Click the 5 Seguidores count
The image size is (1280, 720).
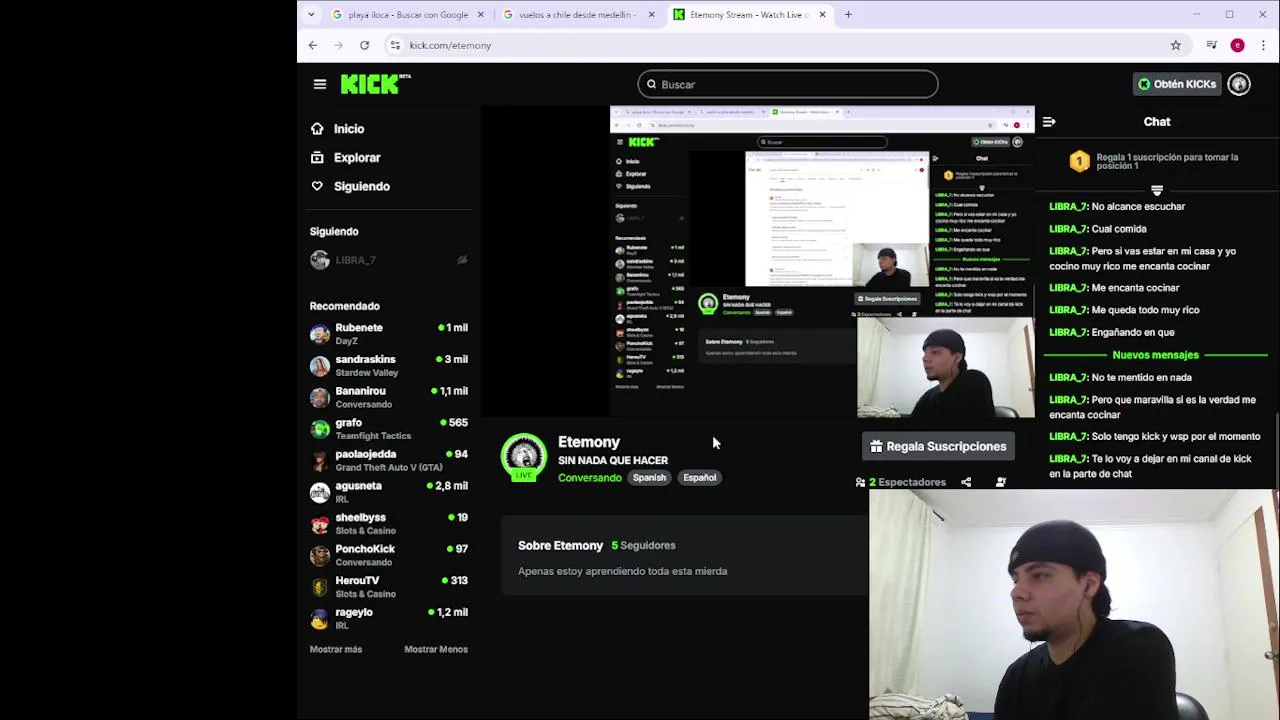(x=644, y=546)
